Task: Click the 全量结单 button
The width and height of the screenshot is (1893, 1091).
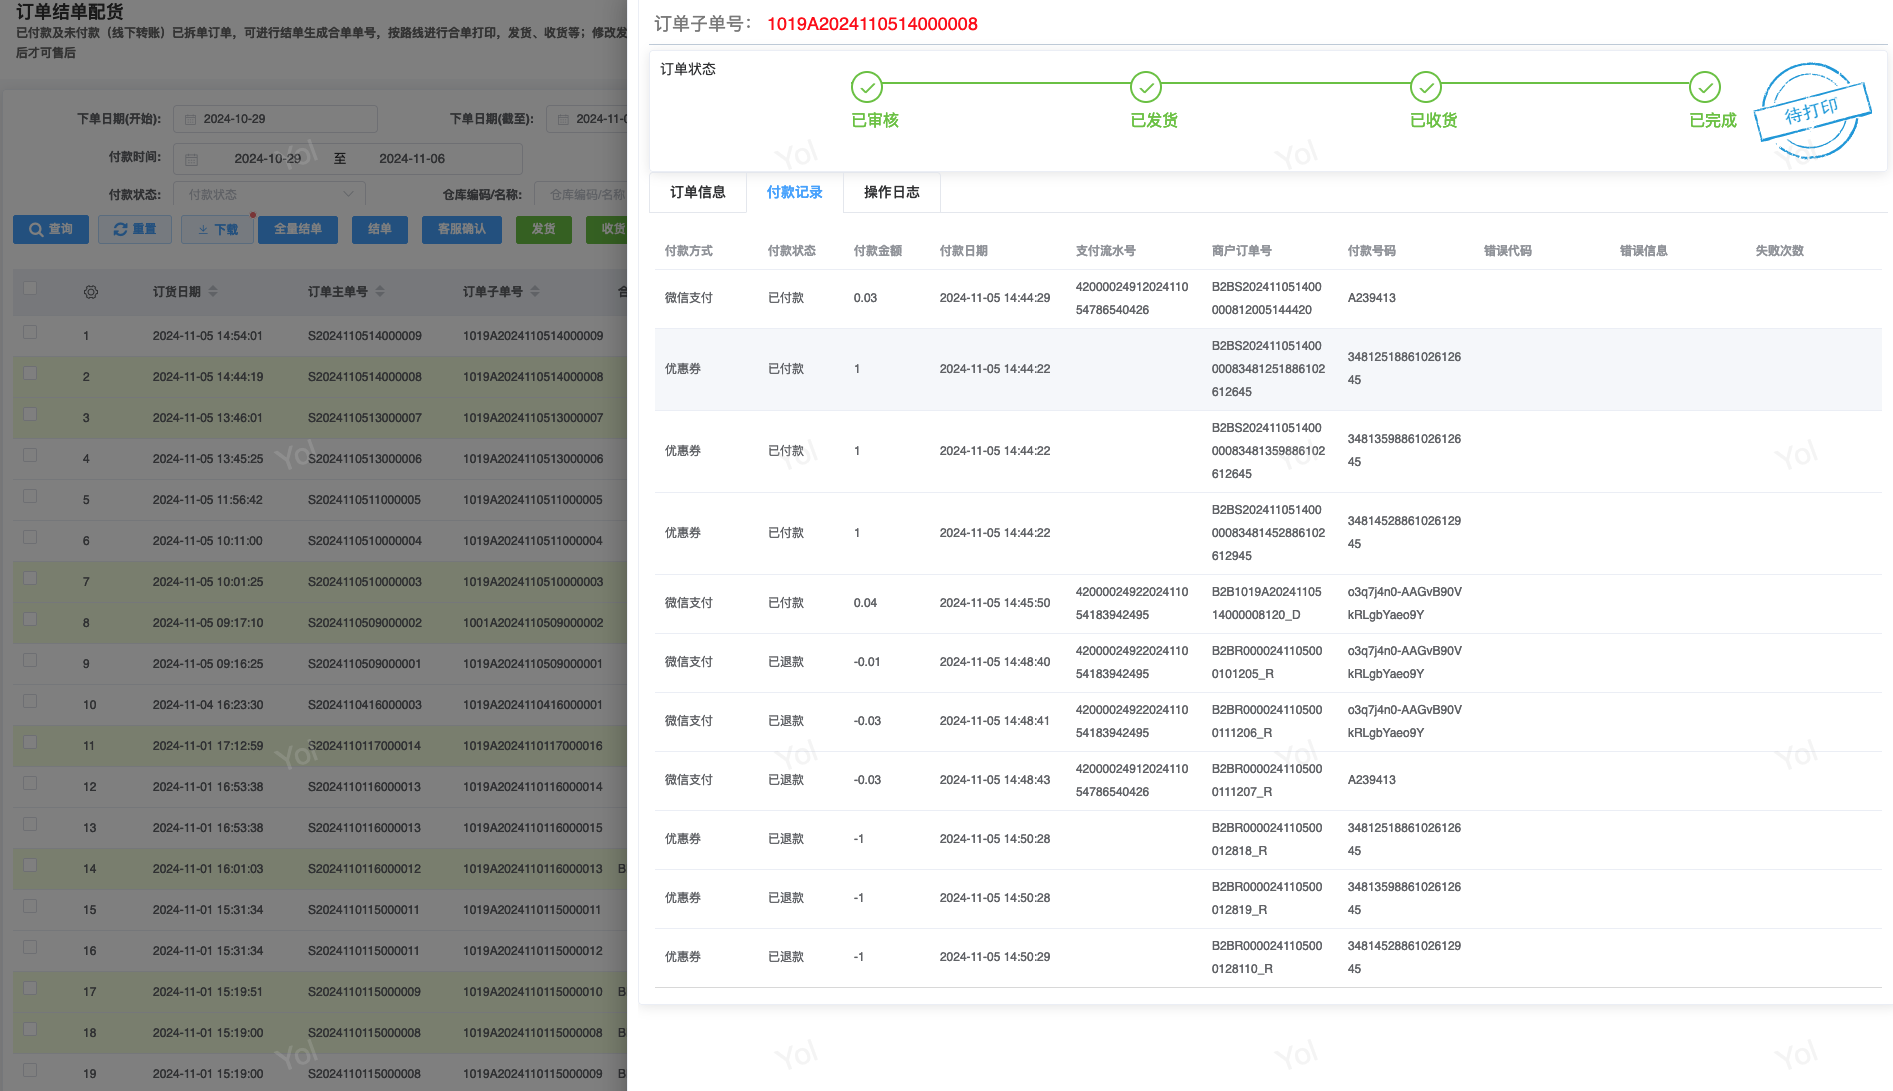Action: tap(298, 229)
